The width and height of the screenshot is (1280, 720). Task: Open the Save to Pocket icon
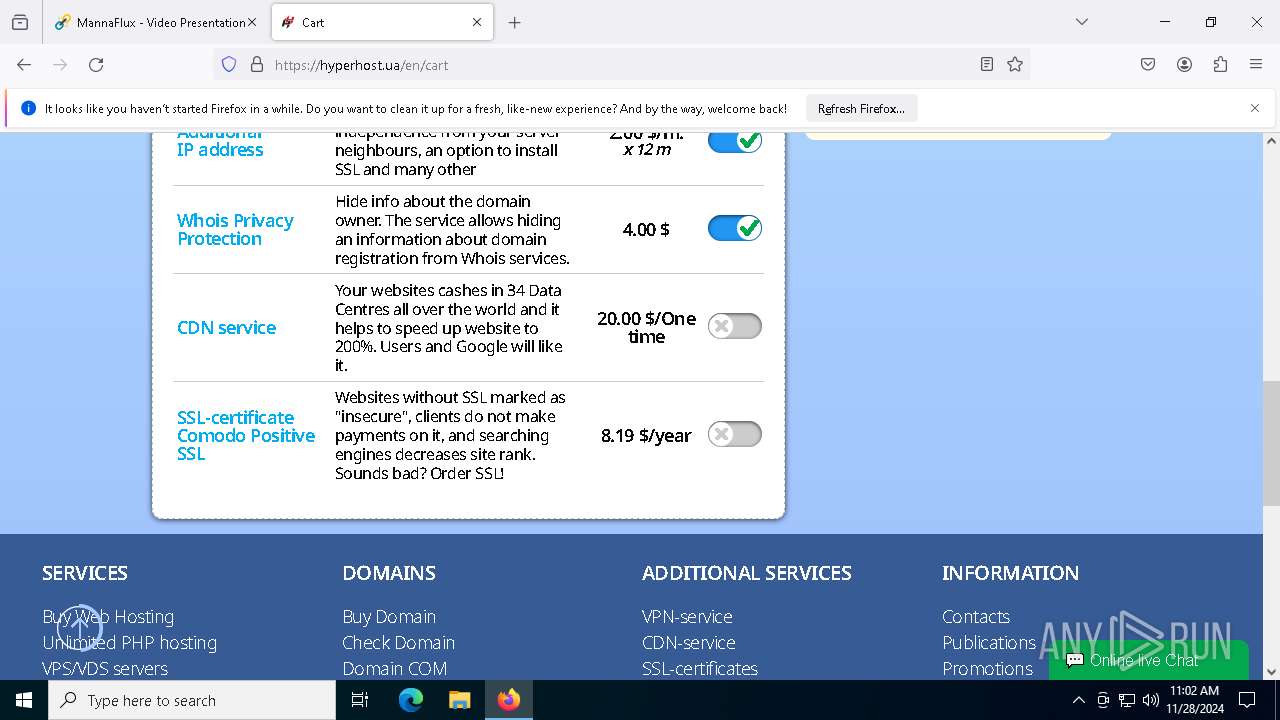tap(1148, 64)
